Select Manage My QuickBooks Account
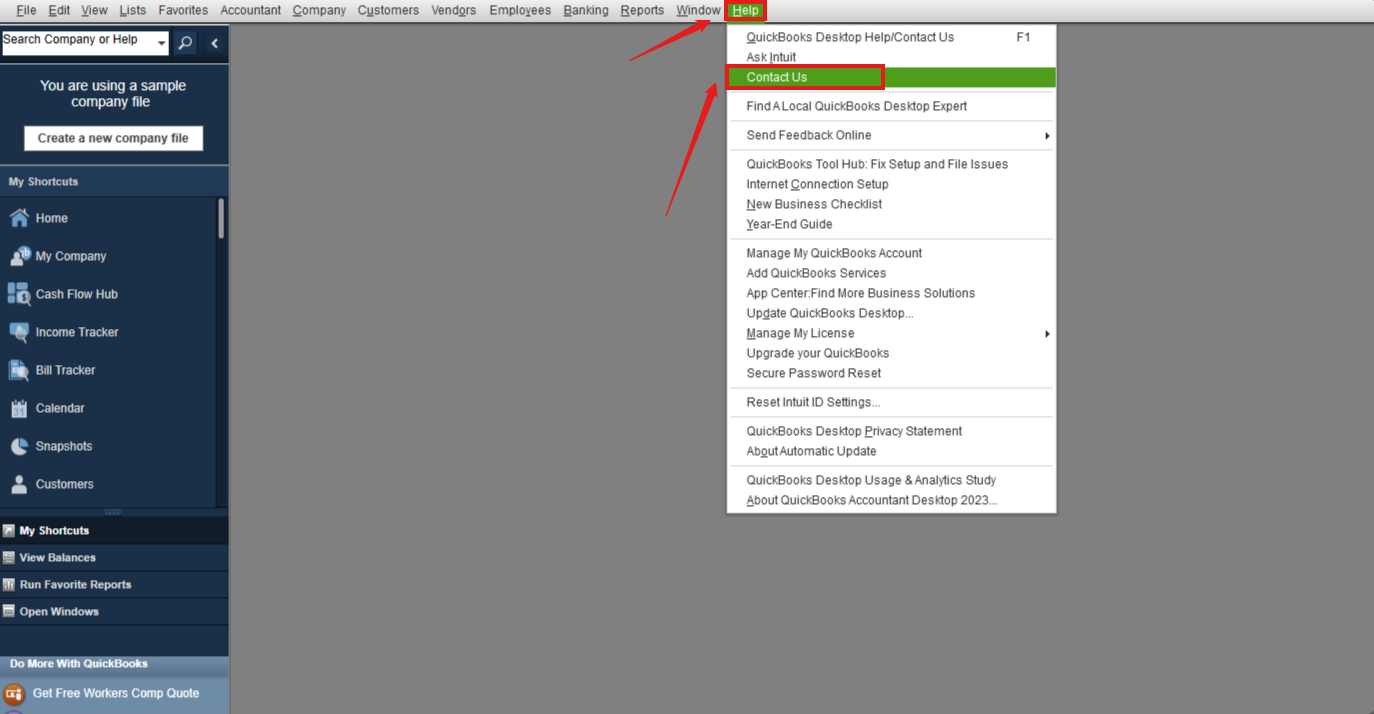1374x714 pixels. pos(891,253)
